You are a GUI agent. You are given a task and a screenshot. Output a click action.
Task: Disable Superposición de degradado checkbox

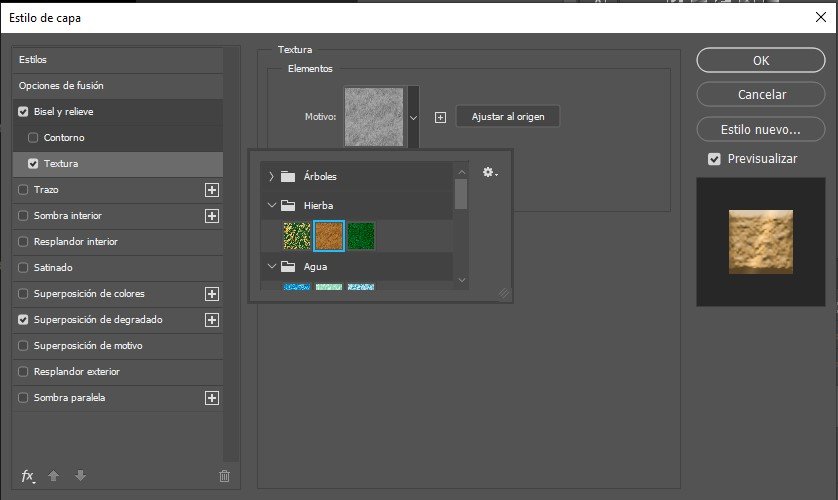coord(23,320)
